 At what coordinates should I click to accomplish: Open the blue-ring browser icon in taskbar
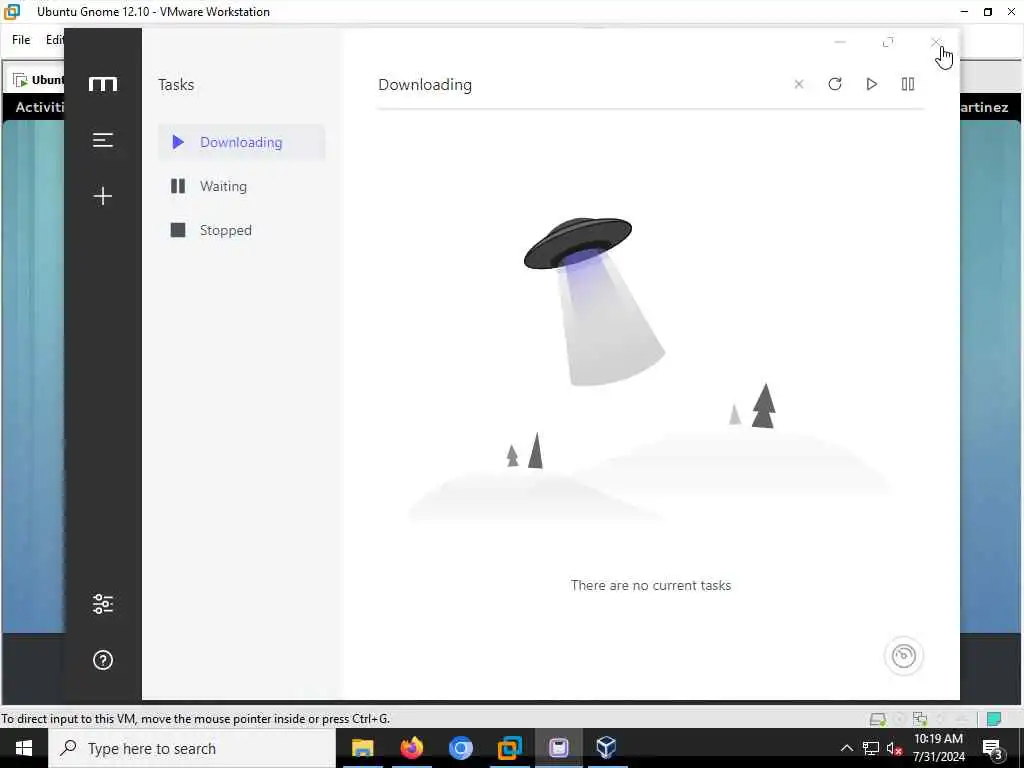(460, 748)
